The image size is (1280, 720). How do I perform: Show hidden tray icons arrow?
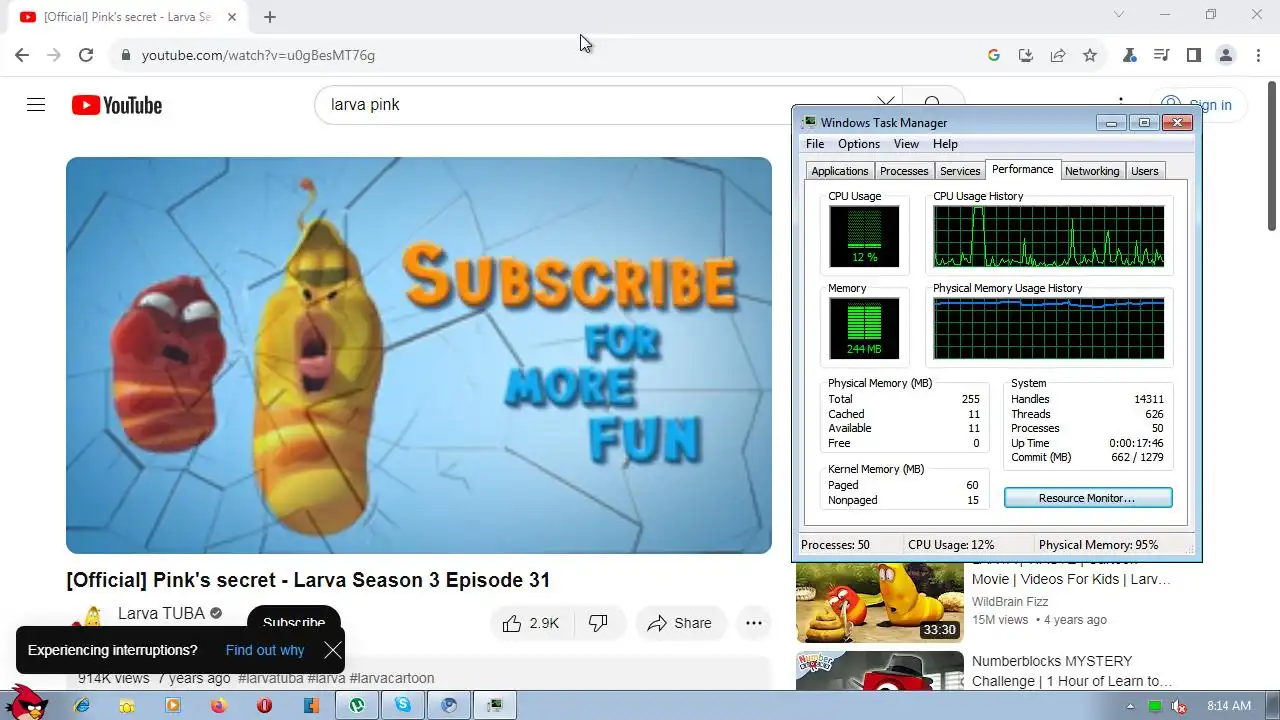click(x=1131, y=706)
